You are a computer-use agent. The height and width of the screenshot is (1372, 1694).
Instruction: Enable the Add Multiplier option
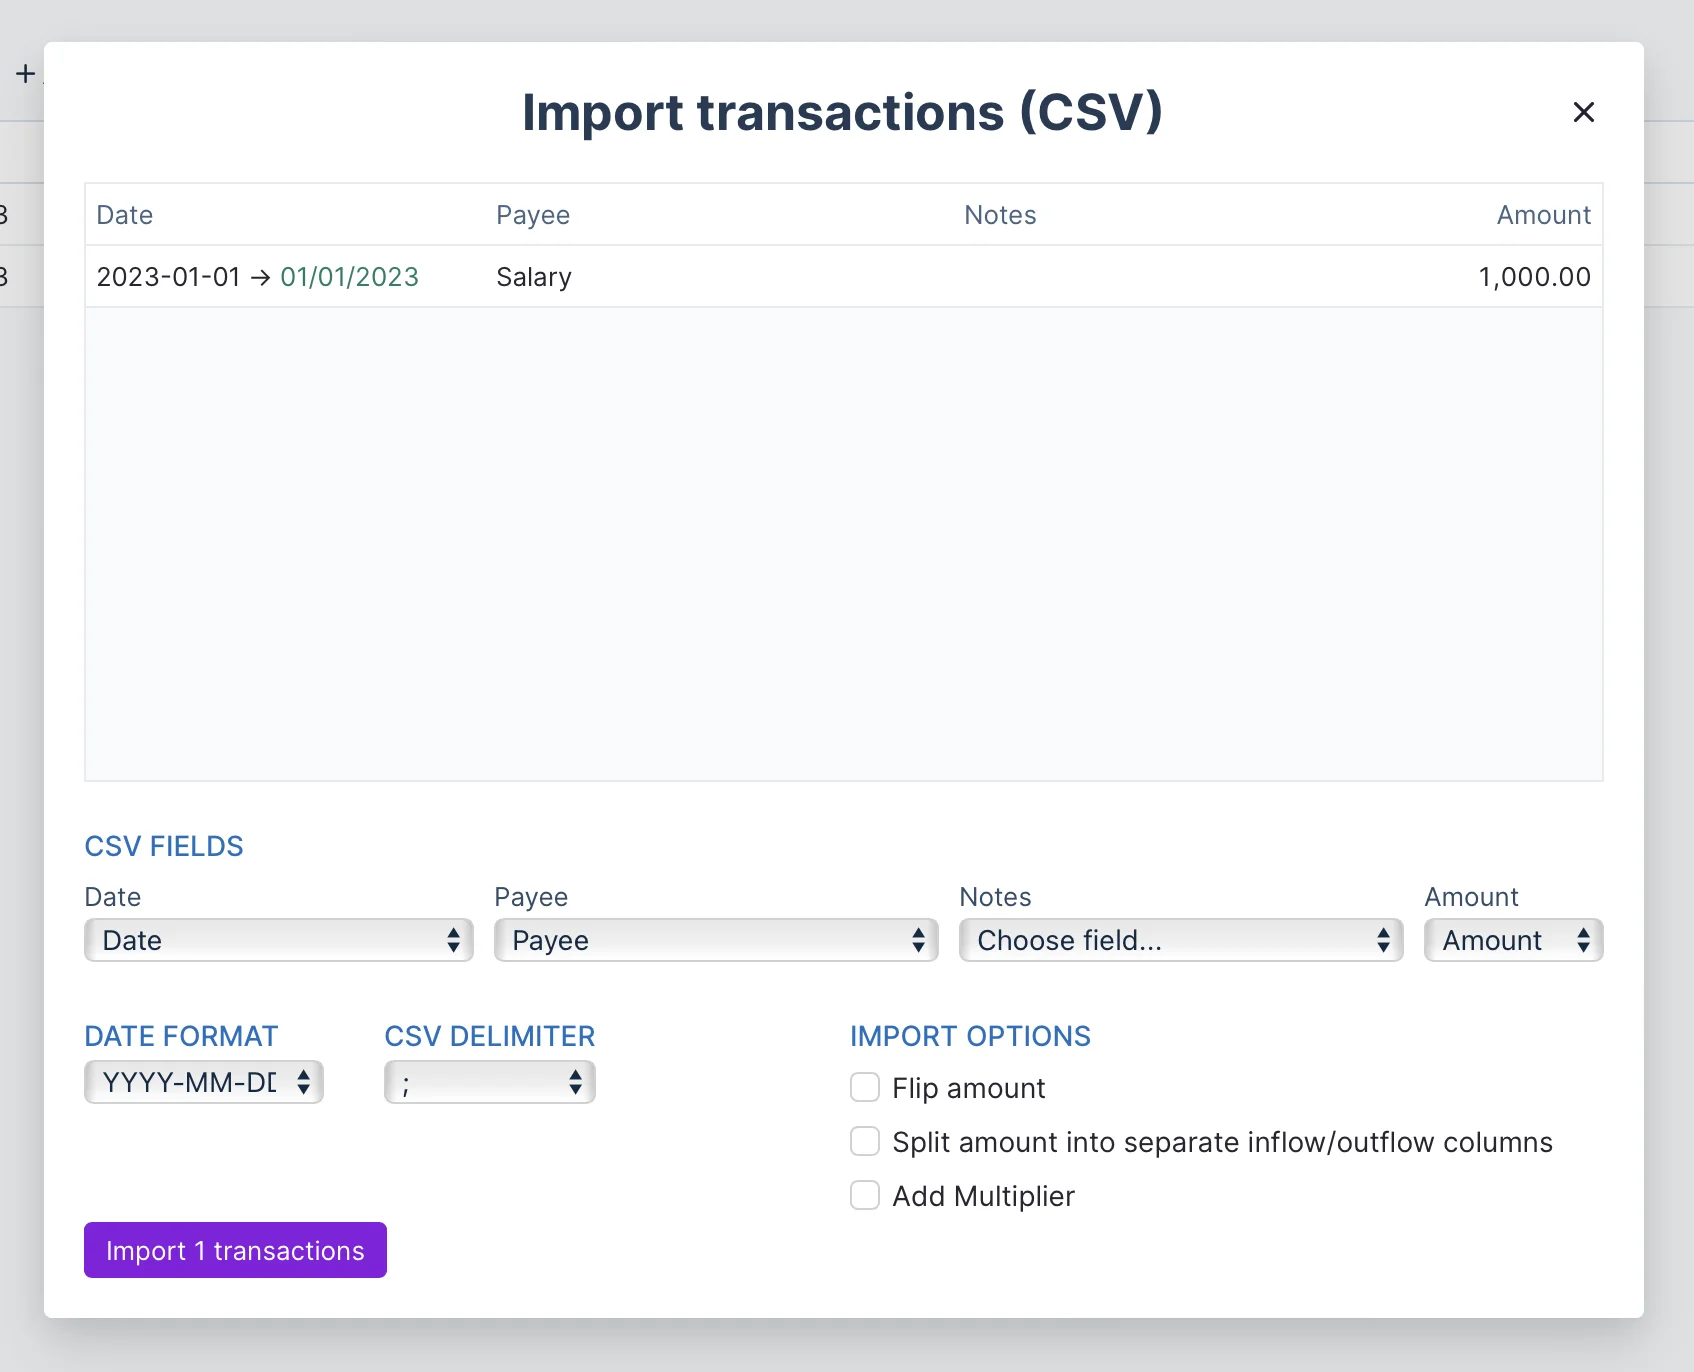click(x=864, y=1195)
